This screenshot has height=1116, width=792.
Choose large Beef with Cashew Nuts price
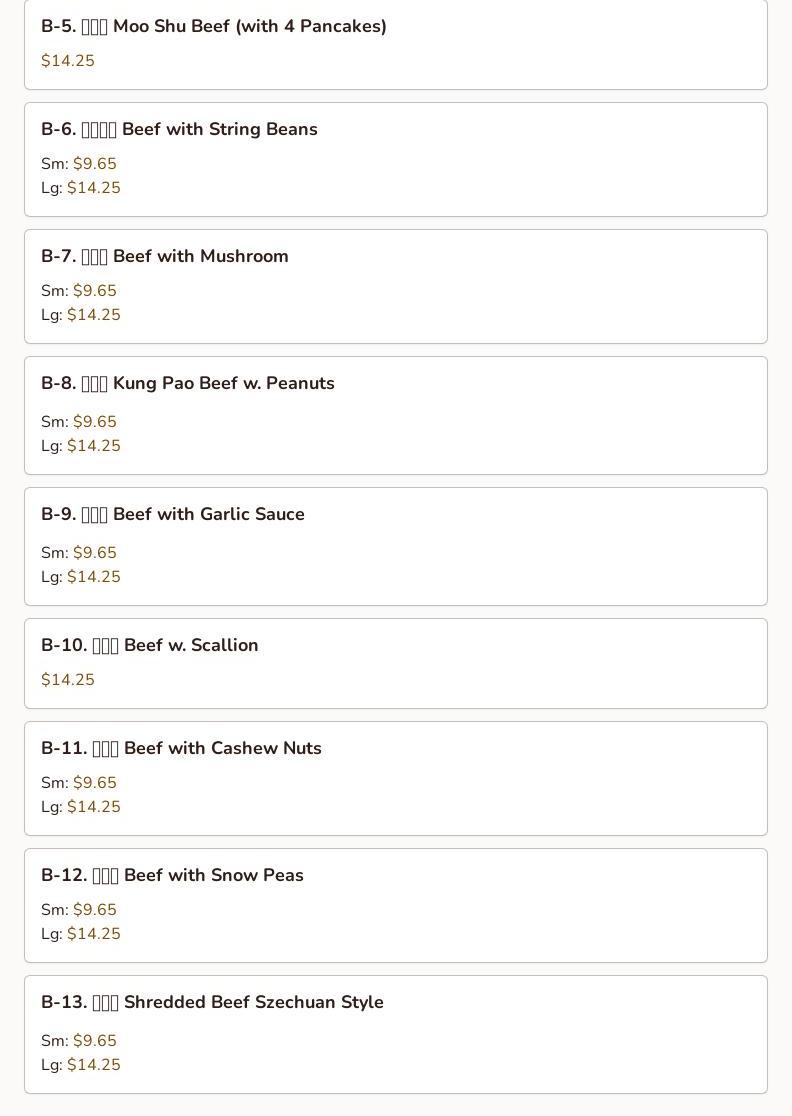(93, 807)
